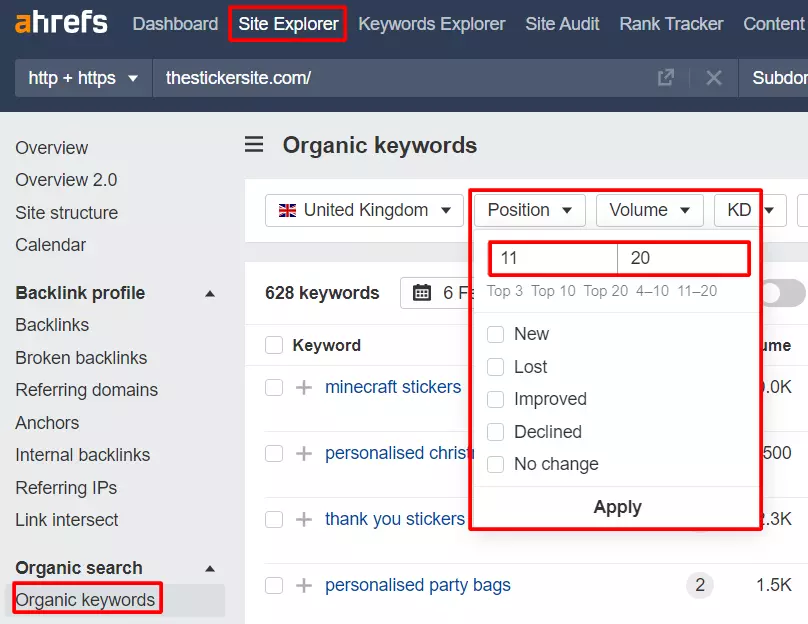Open Keywords Explorer tab
Image resolution: width=808 pixels, height=624 pixels.
(x=432, y=24)
